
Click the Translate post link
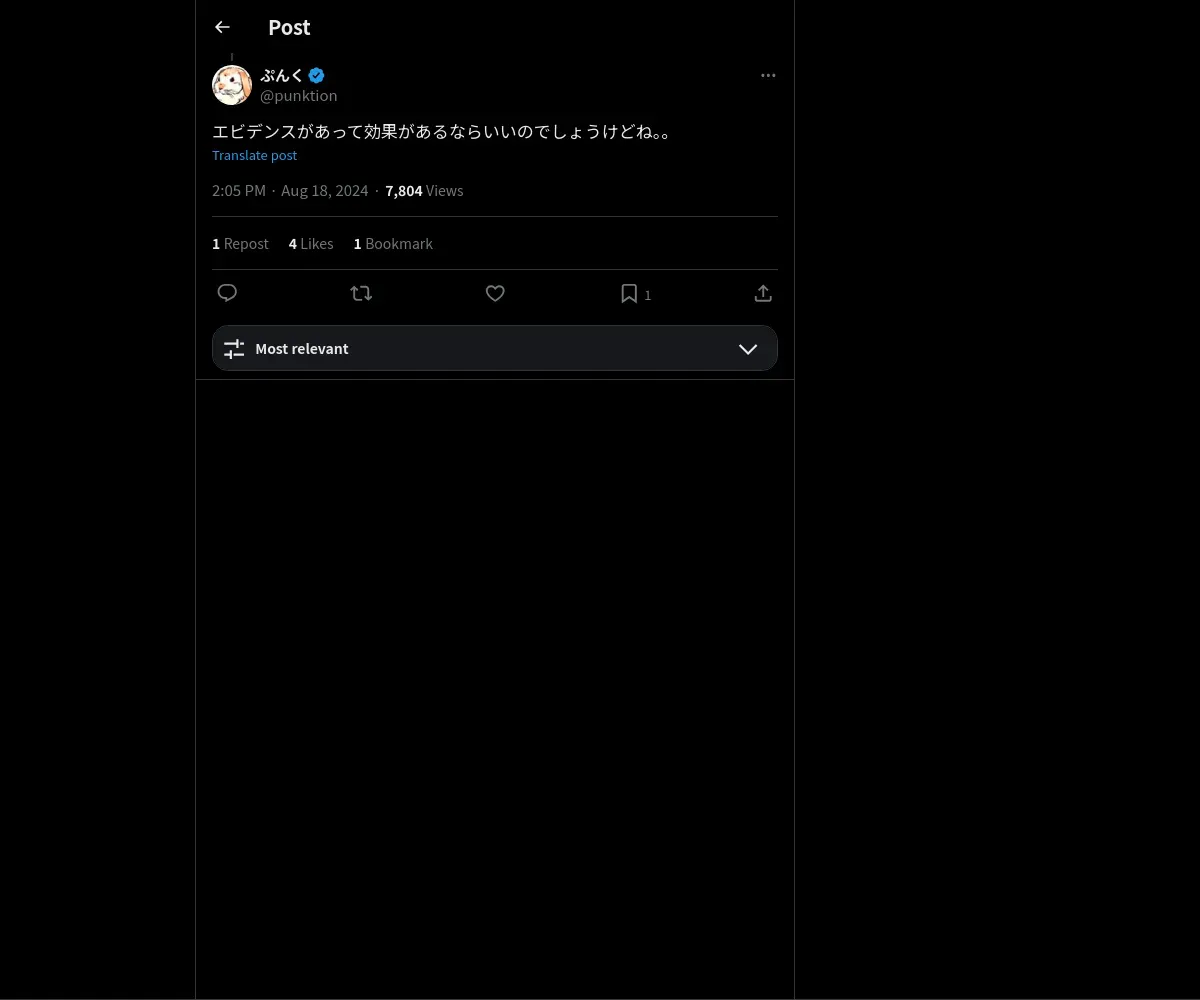coord(254,155)
